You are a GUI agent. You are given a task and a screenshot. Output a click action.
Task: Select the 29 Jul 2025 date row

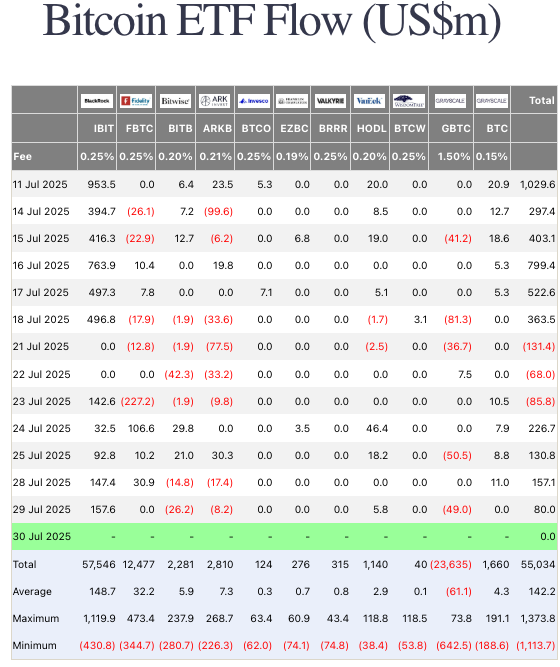click(284, 509)
